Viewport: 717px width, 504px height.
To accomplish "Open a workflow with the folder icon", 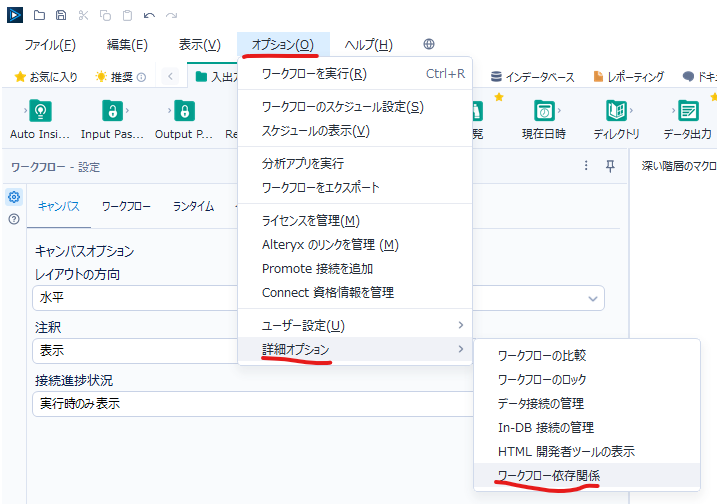I will (39, 15).
